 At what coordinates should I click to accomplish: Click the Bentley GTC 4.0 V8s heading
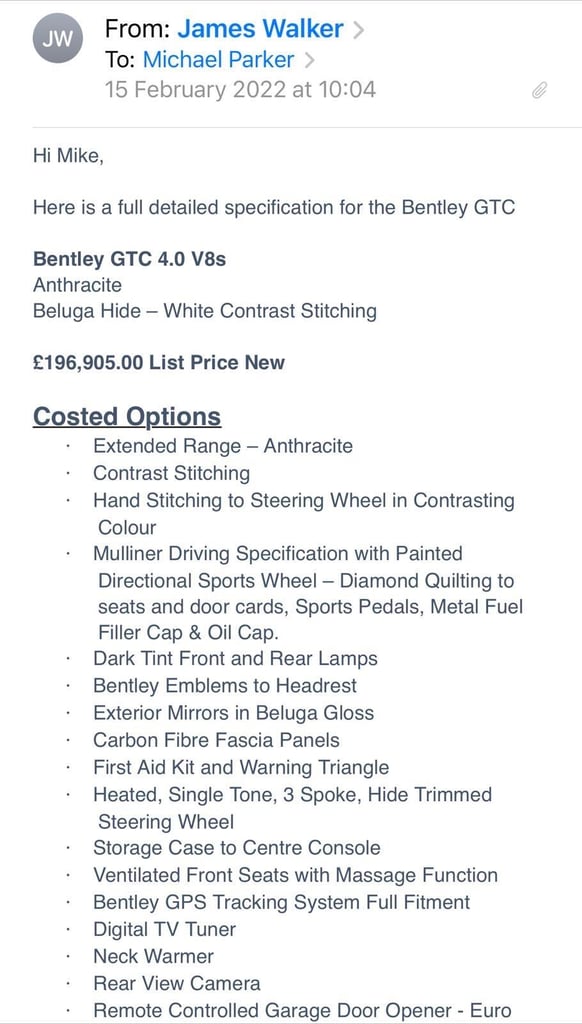[129, 259]
